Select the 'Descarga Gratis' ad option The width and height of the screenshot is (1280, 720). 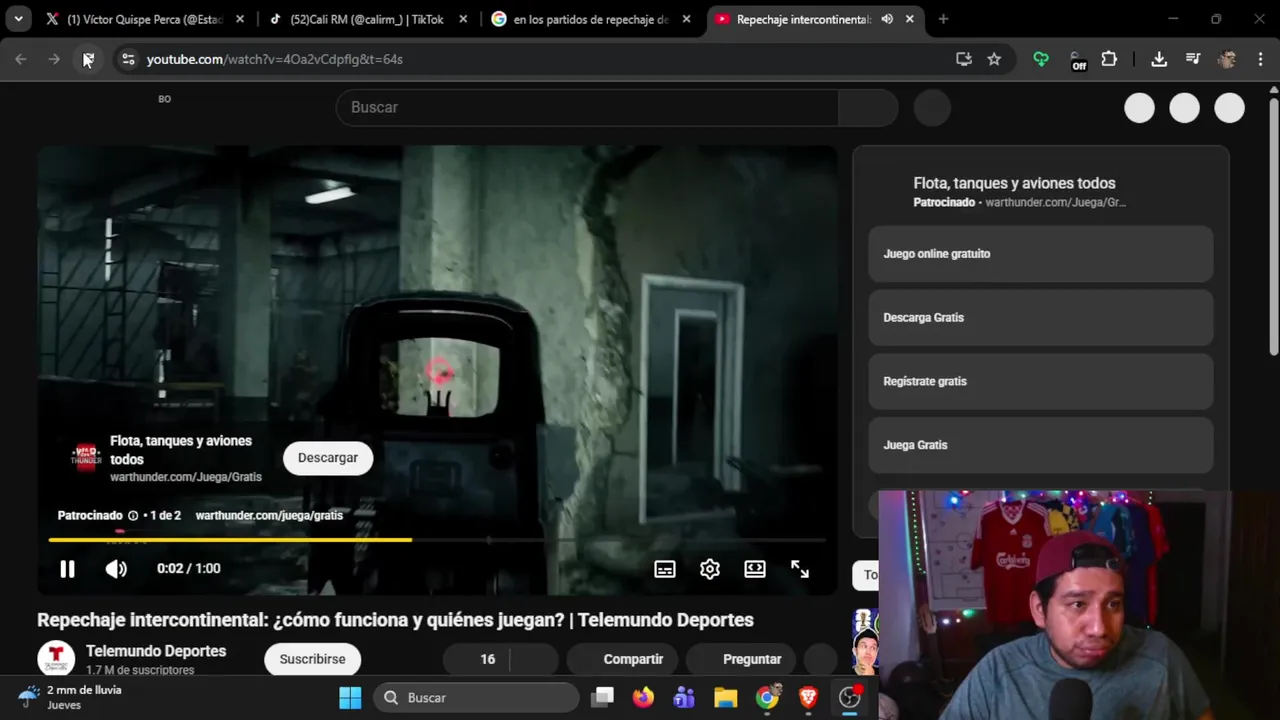point(1040,318)
